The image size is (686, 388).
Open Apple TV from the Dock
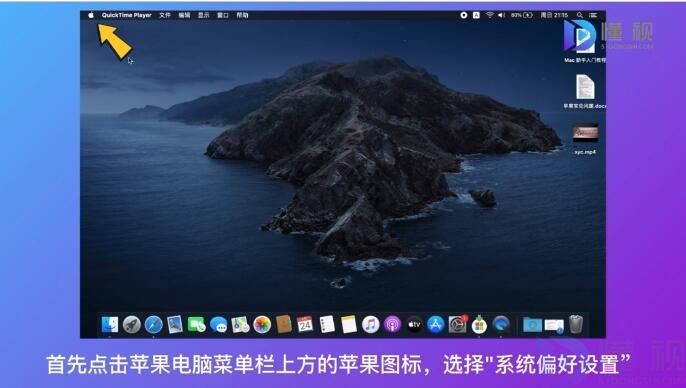(414, 325)
